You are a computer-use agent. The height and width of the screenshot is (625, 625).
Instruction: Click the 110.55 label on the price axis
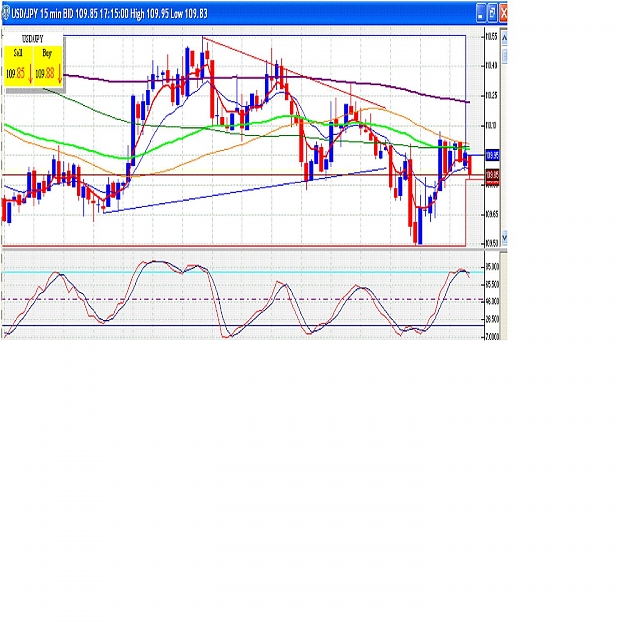coord(491,37)
